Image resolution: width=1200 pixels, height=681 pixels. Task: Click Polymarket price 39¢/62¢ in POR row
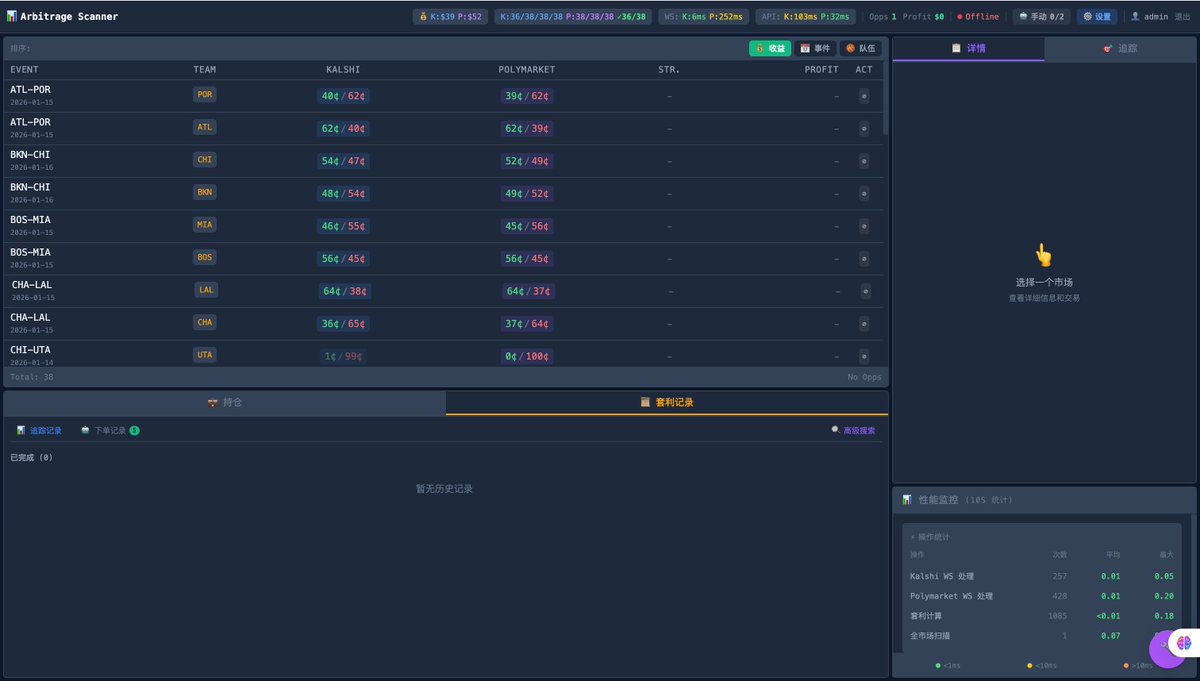[x=527, y=96]
